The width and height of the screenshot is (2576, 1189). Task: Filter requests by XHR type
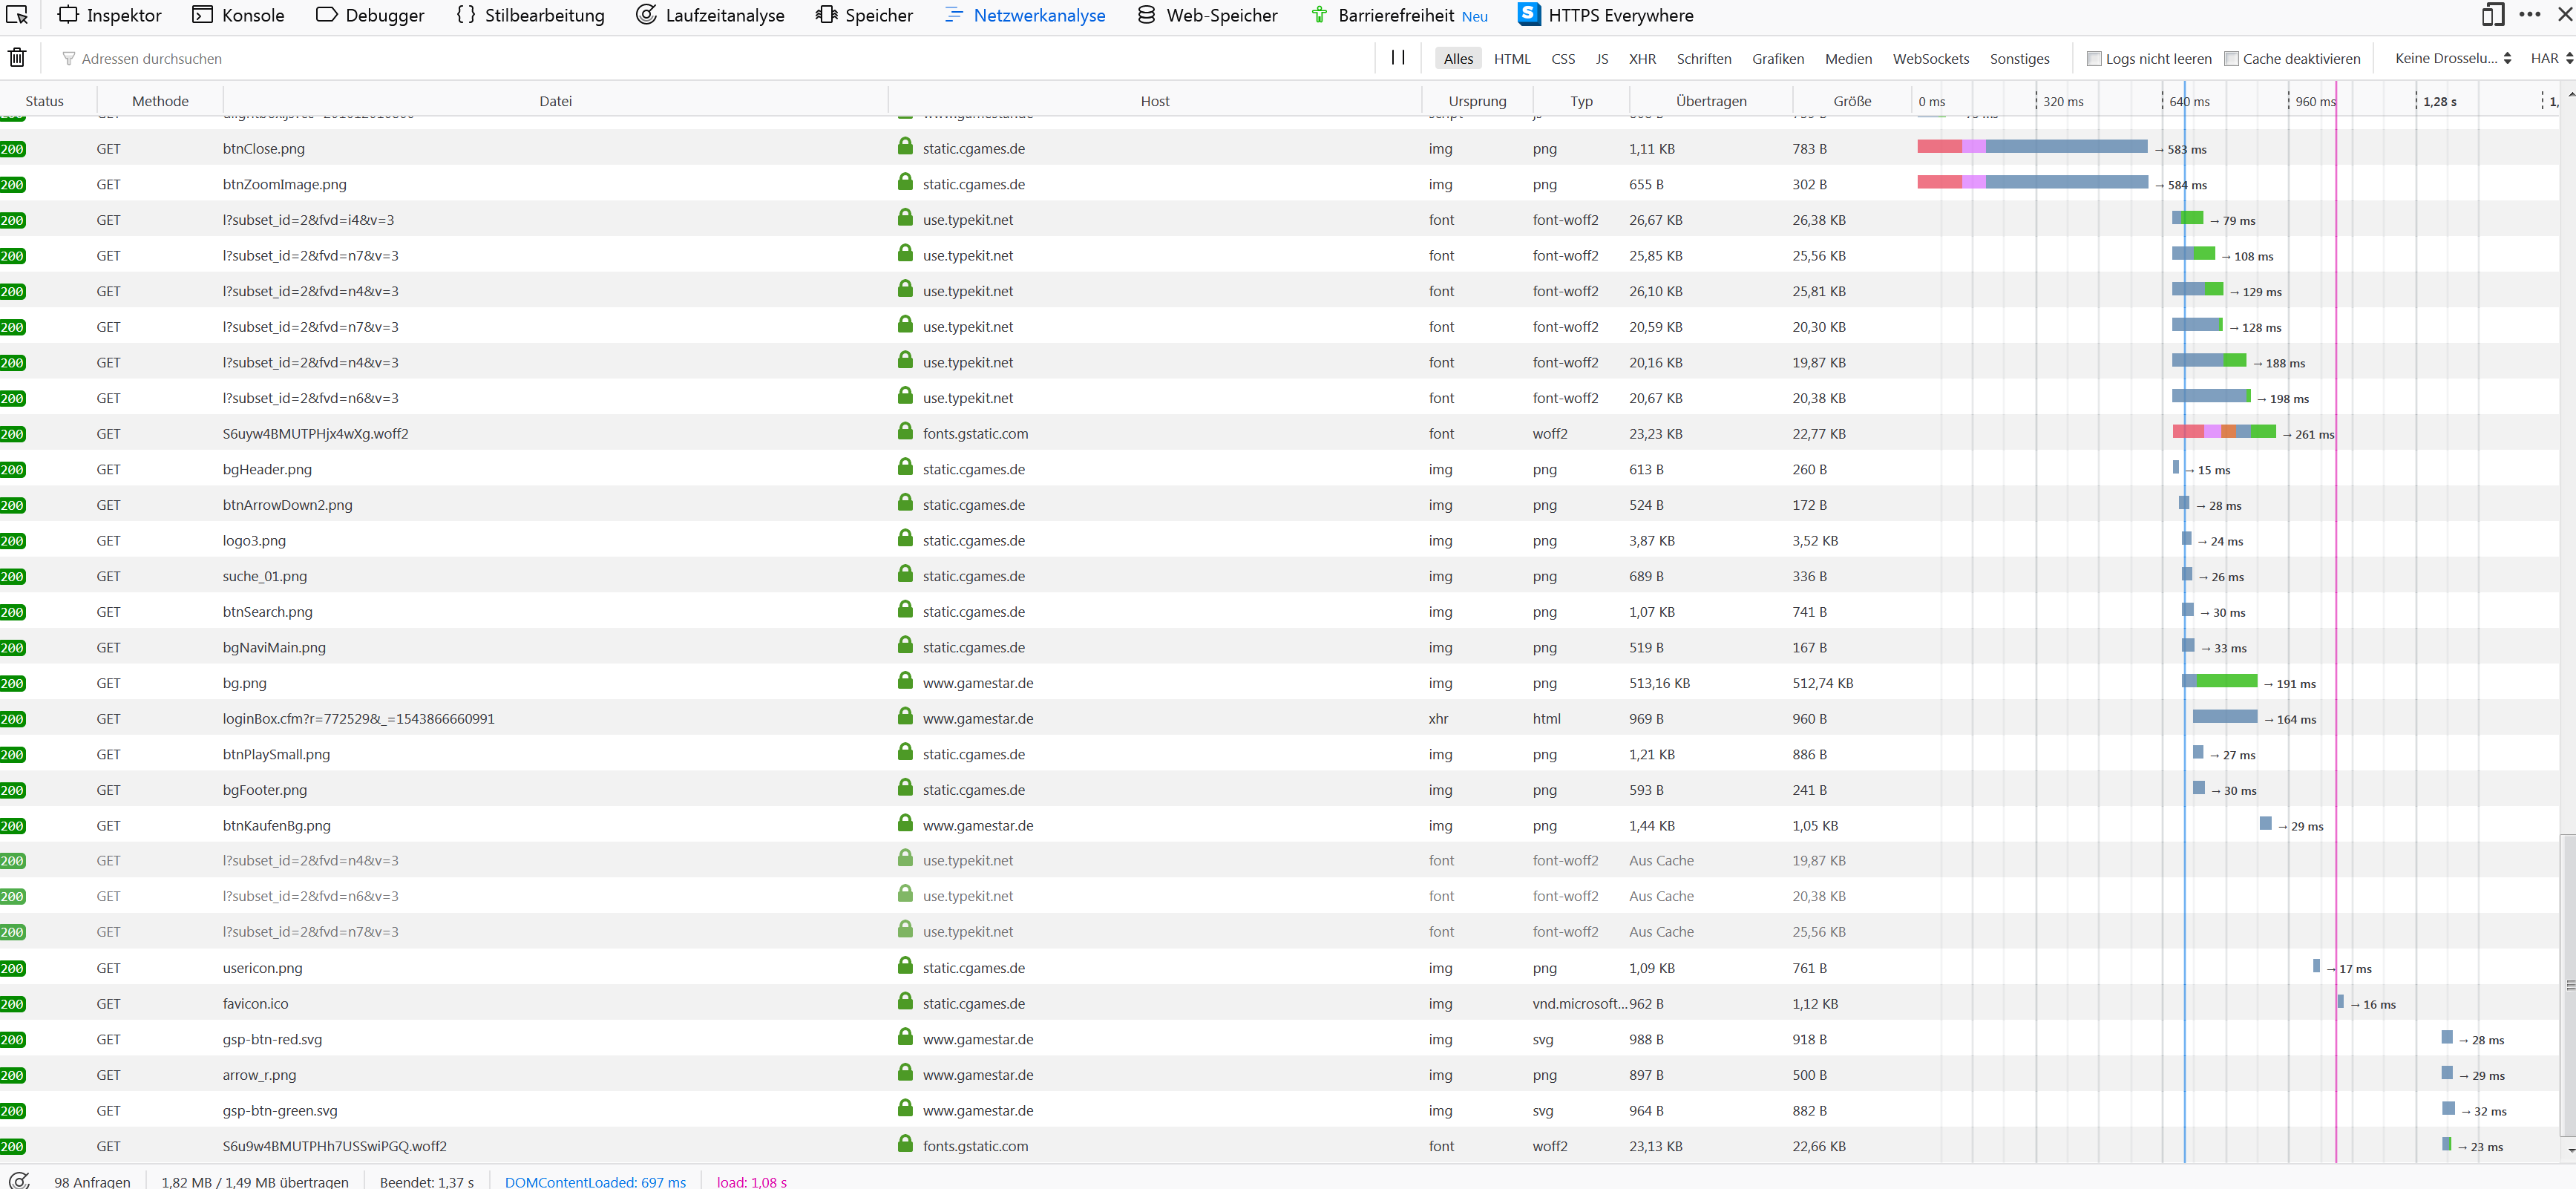(x=1642, y=59)
